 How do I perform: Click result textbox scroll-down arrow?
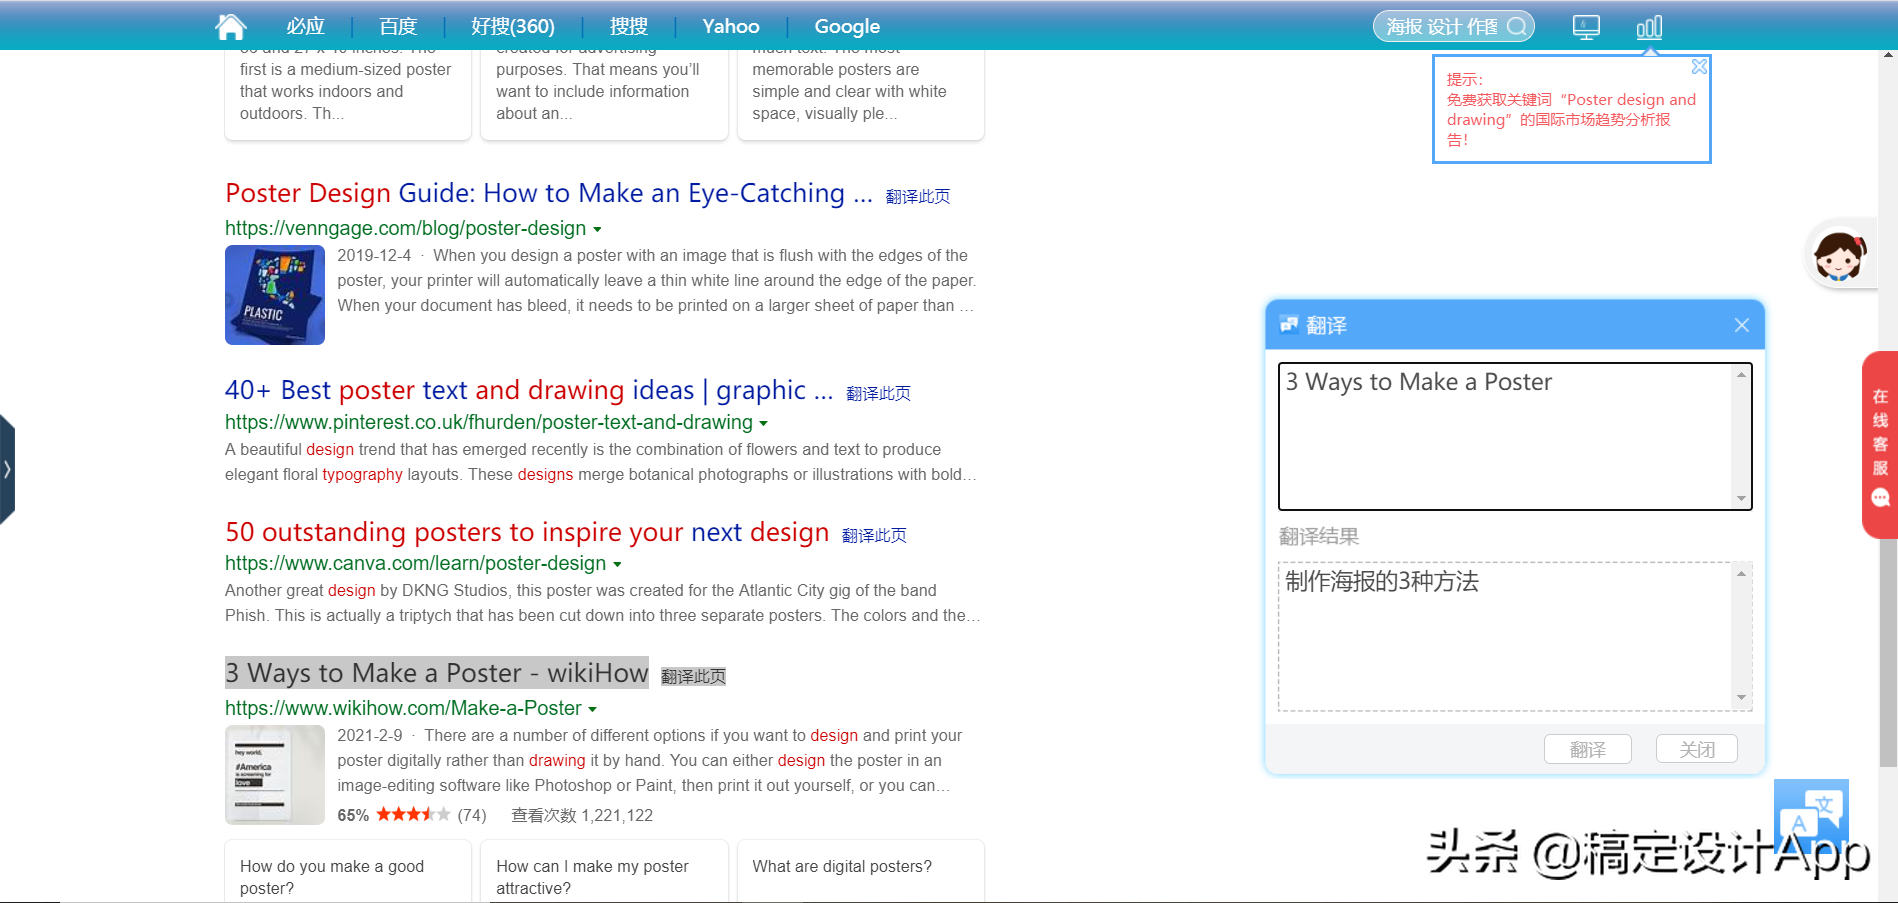tap(1741, 698)
